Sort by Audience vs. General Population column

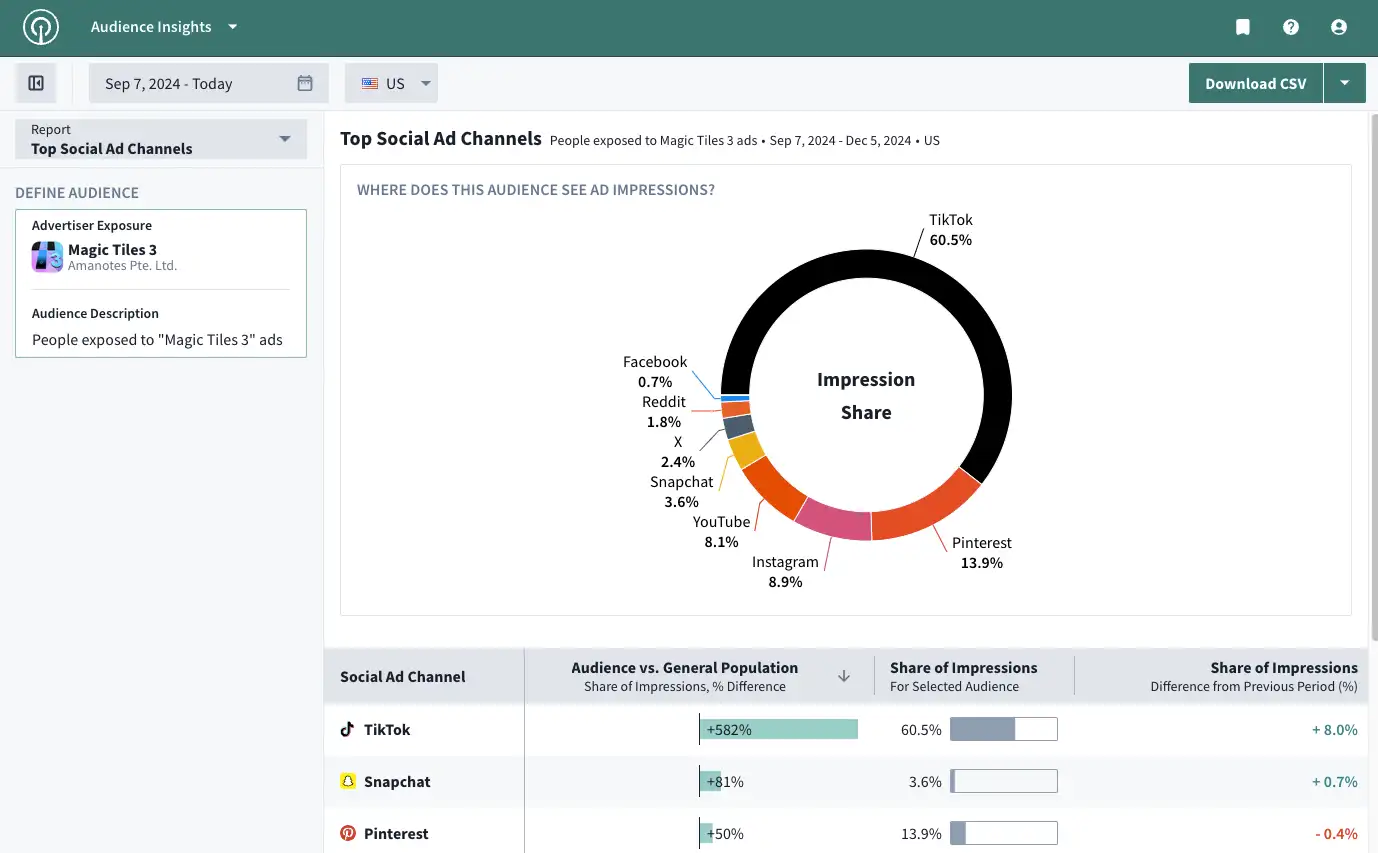pos(844,676)
